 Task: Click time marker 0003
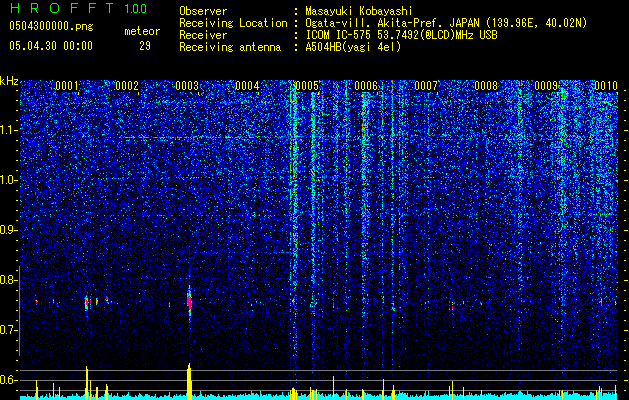(187, 85)
